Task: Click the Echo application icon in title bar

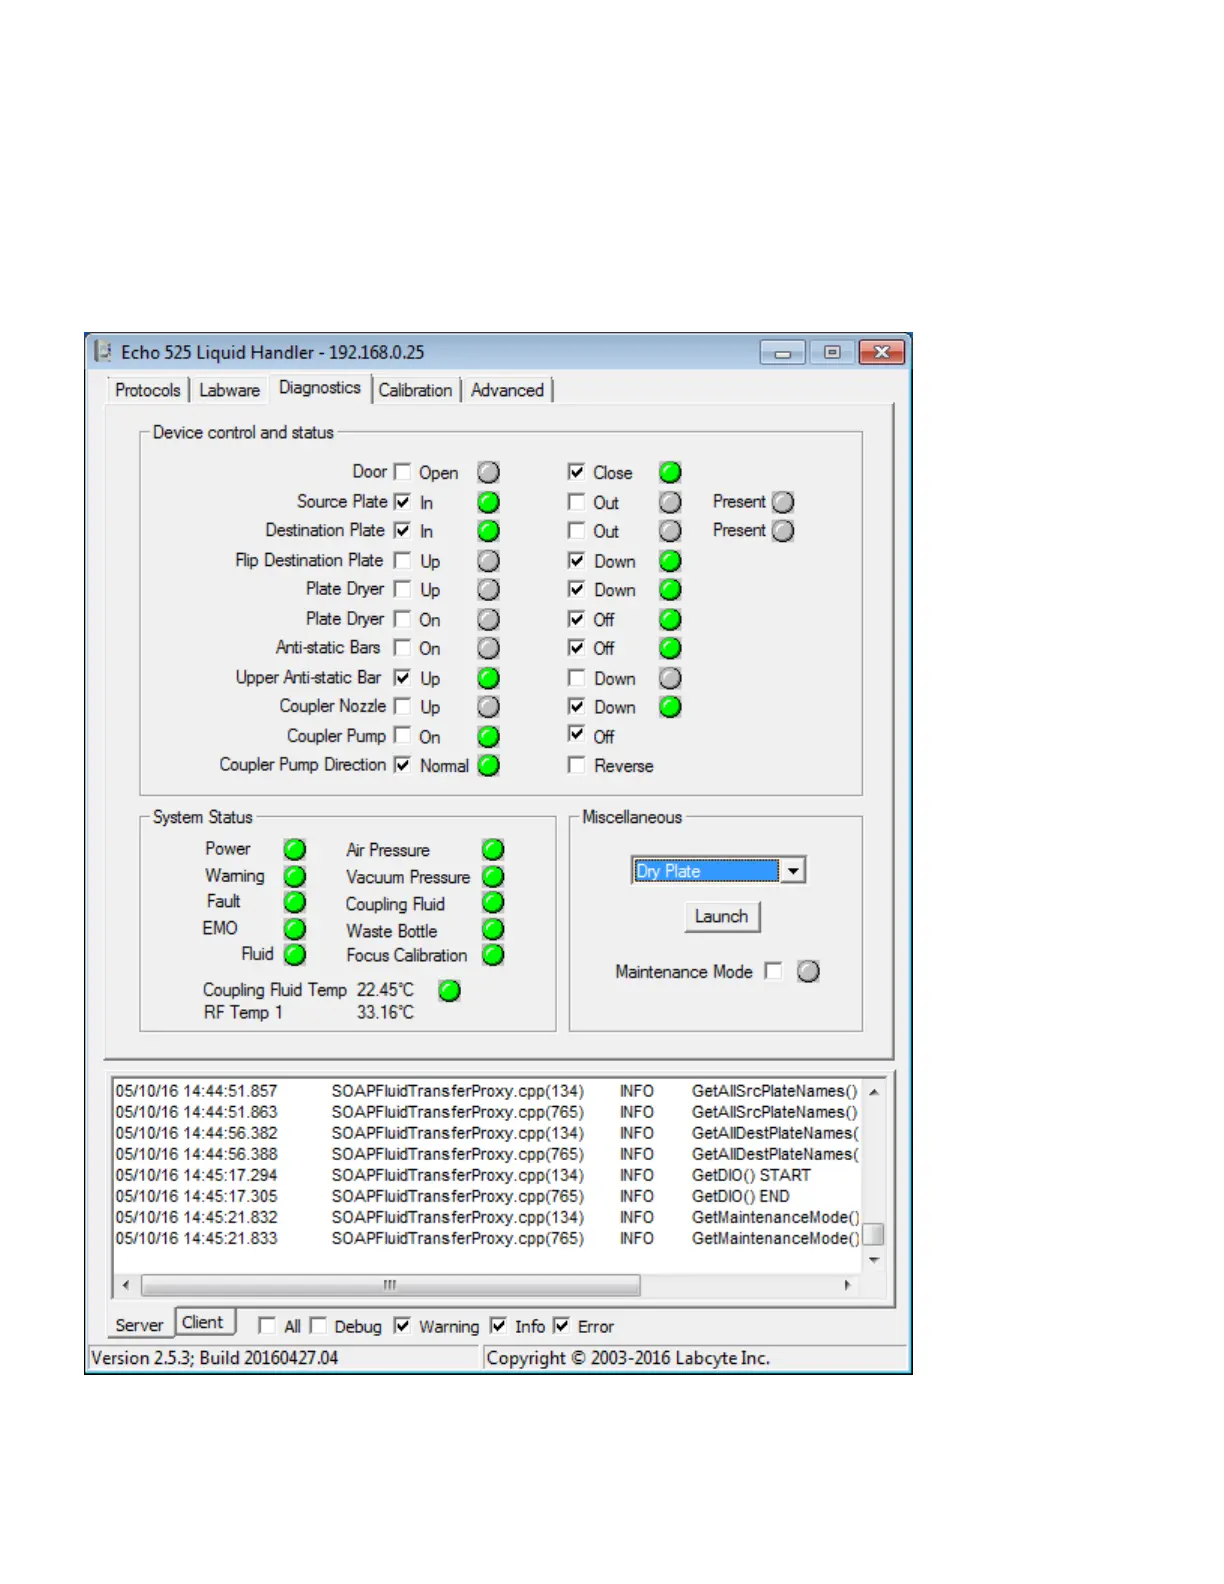Action: (103, 352)
